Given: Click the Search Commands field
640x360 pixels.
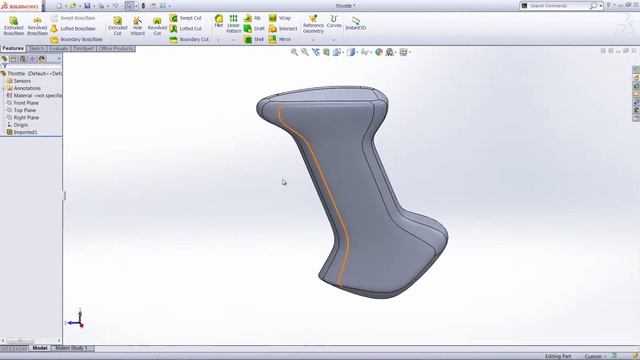Looking at the screenshot, I should pyautogui.click(x=559, y=6).
